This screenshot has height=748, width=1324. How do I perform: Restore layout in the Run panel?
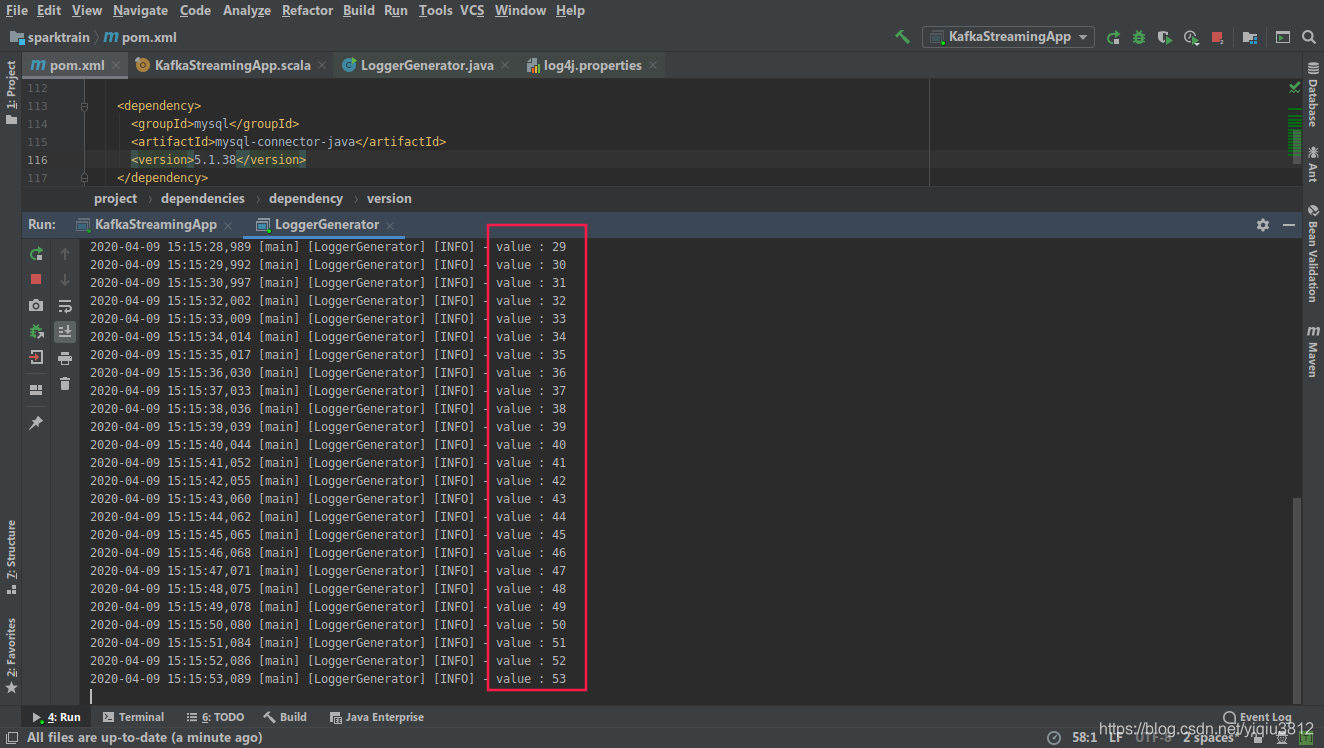[x=36, y=390]
